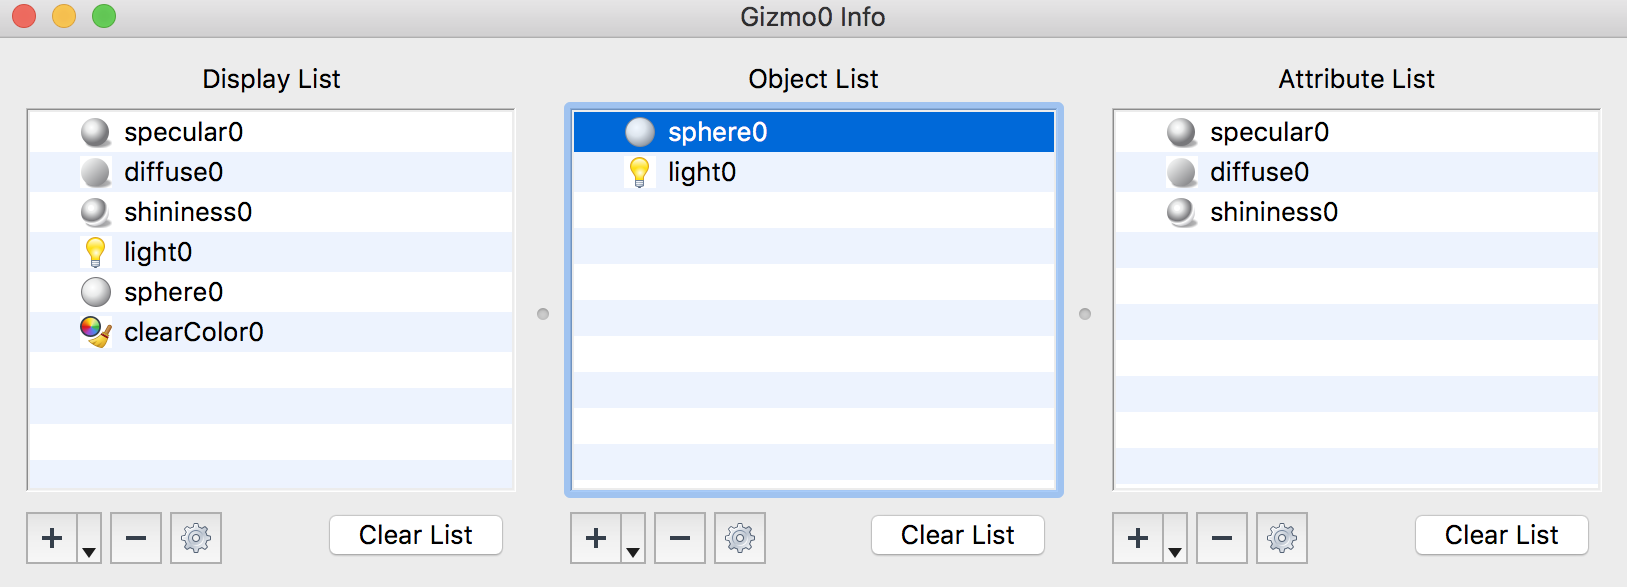Click Clear List under Display List
The image size is (1627, 587).
(416, 535)
